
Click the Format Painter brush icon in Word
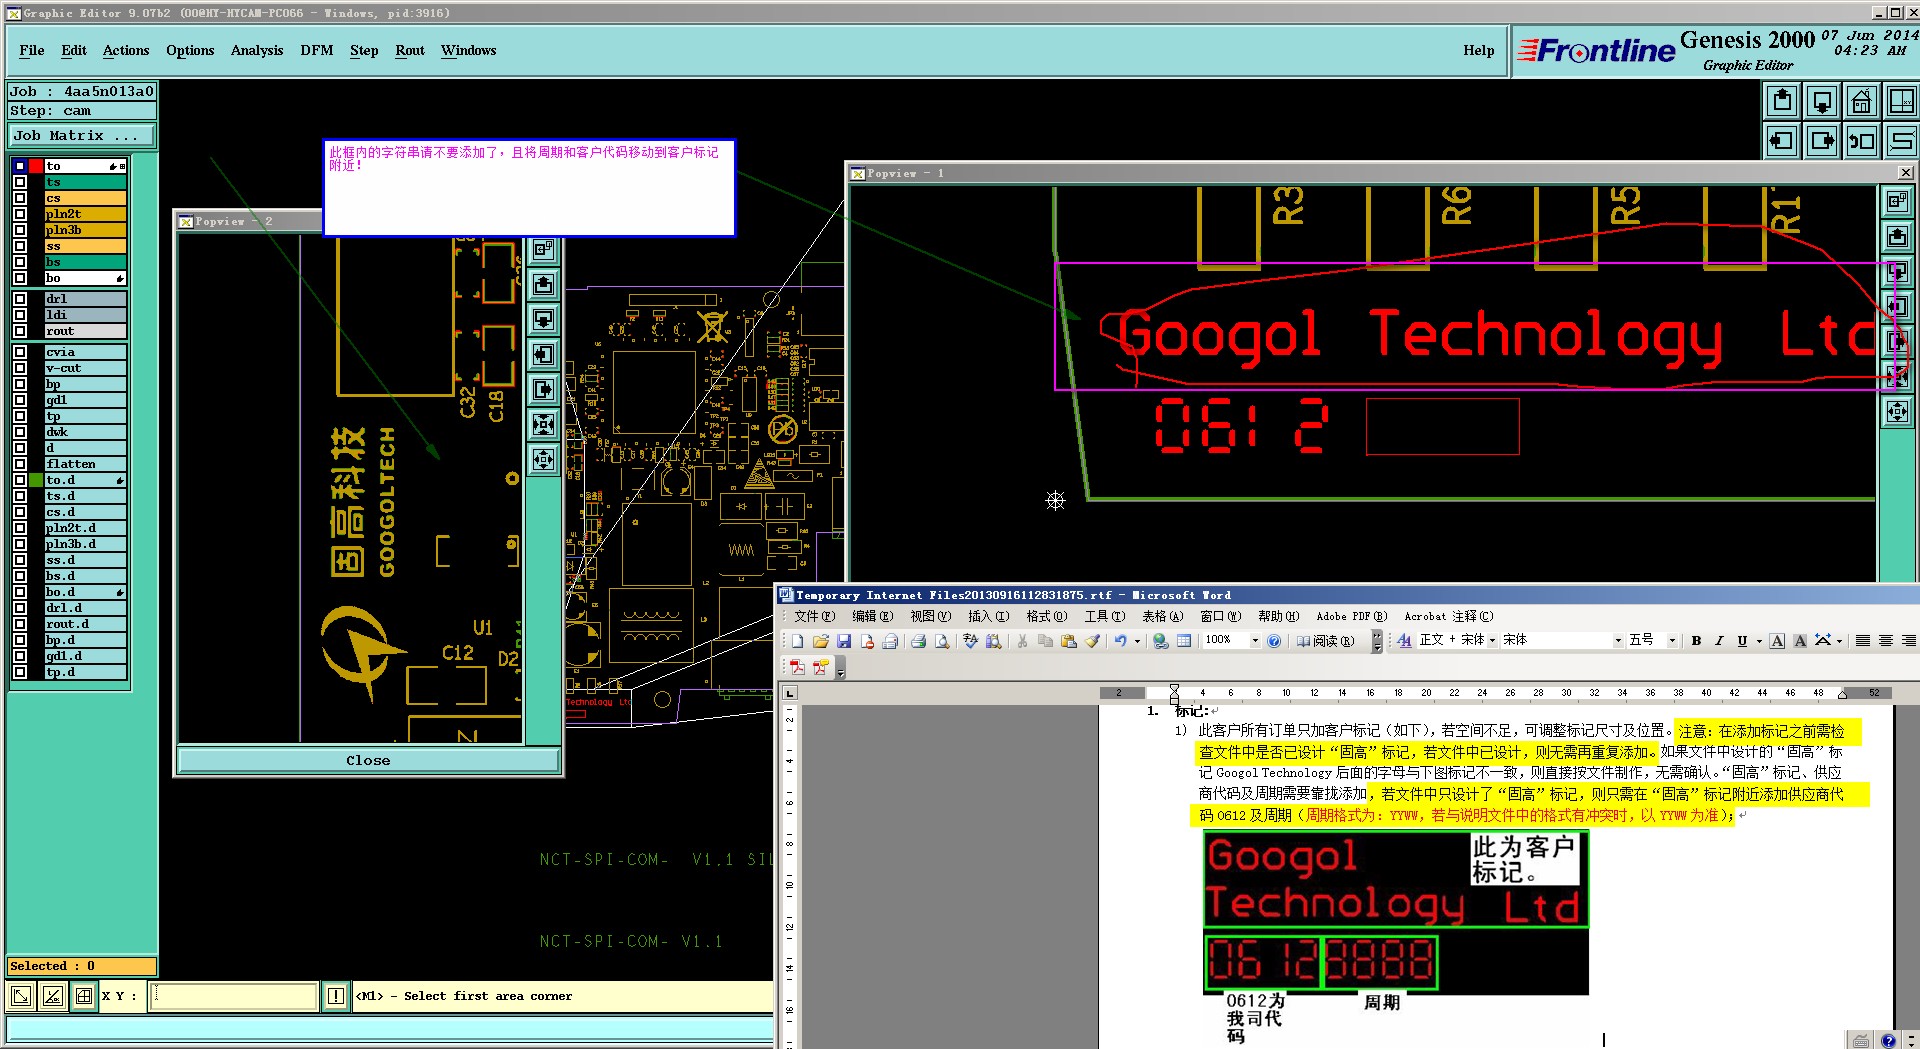[x=1092, y=641]
